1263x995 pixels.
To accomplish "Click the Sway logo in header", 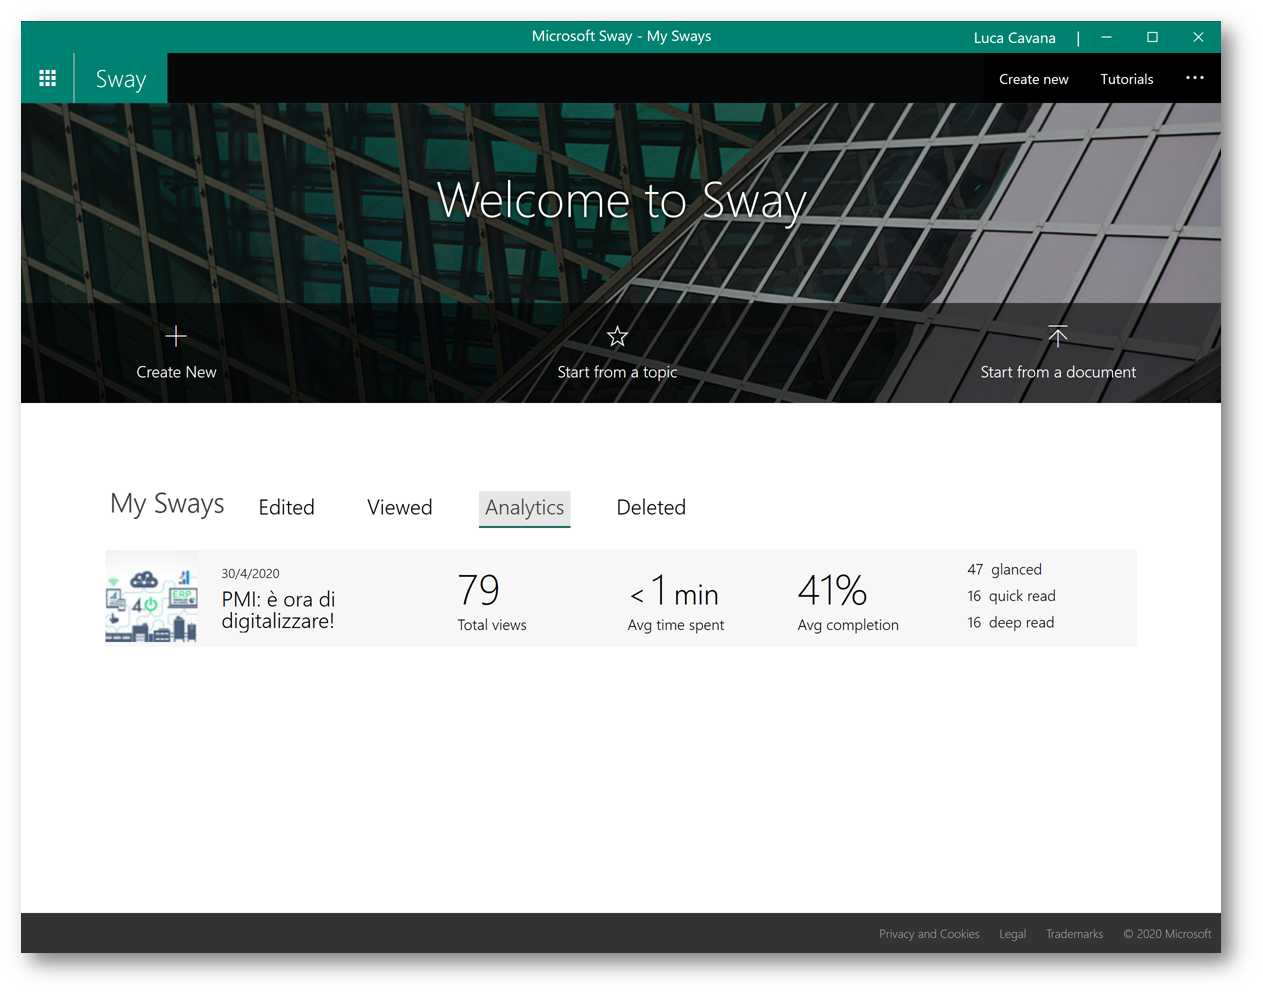I will 121,79.
